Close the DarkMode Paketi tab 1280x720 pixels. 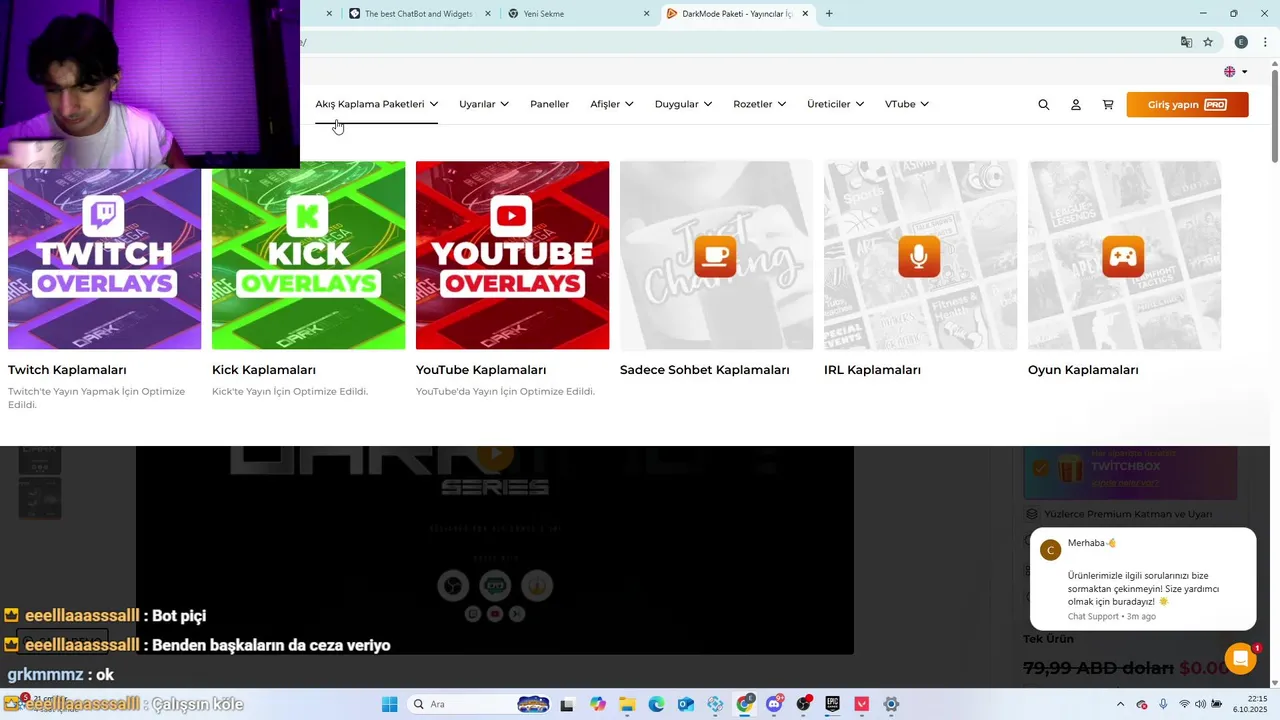pos(806,14)
